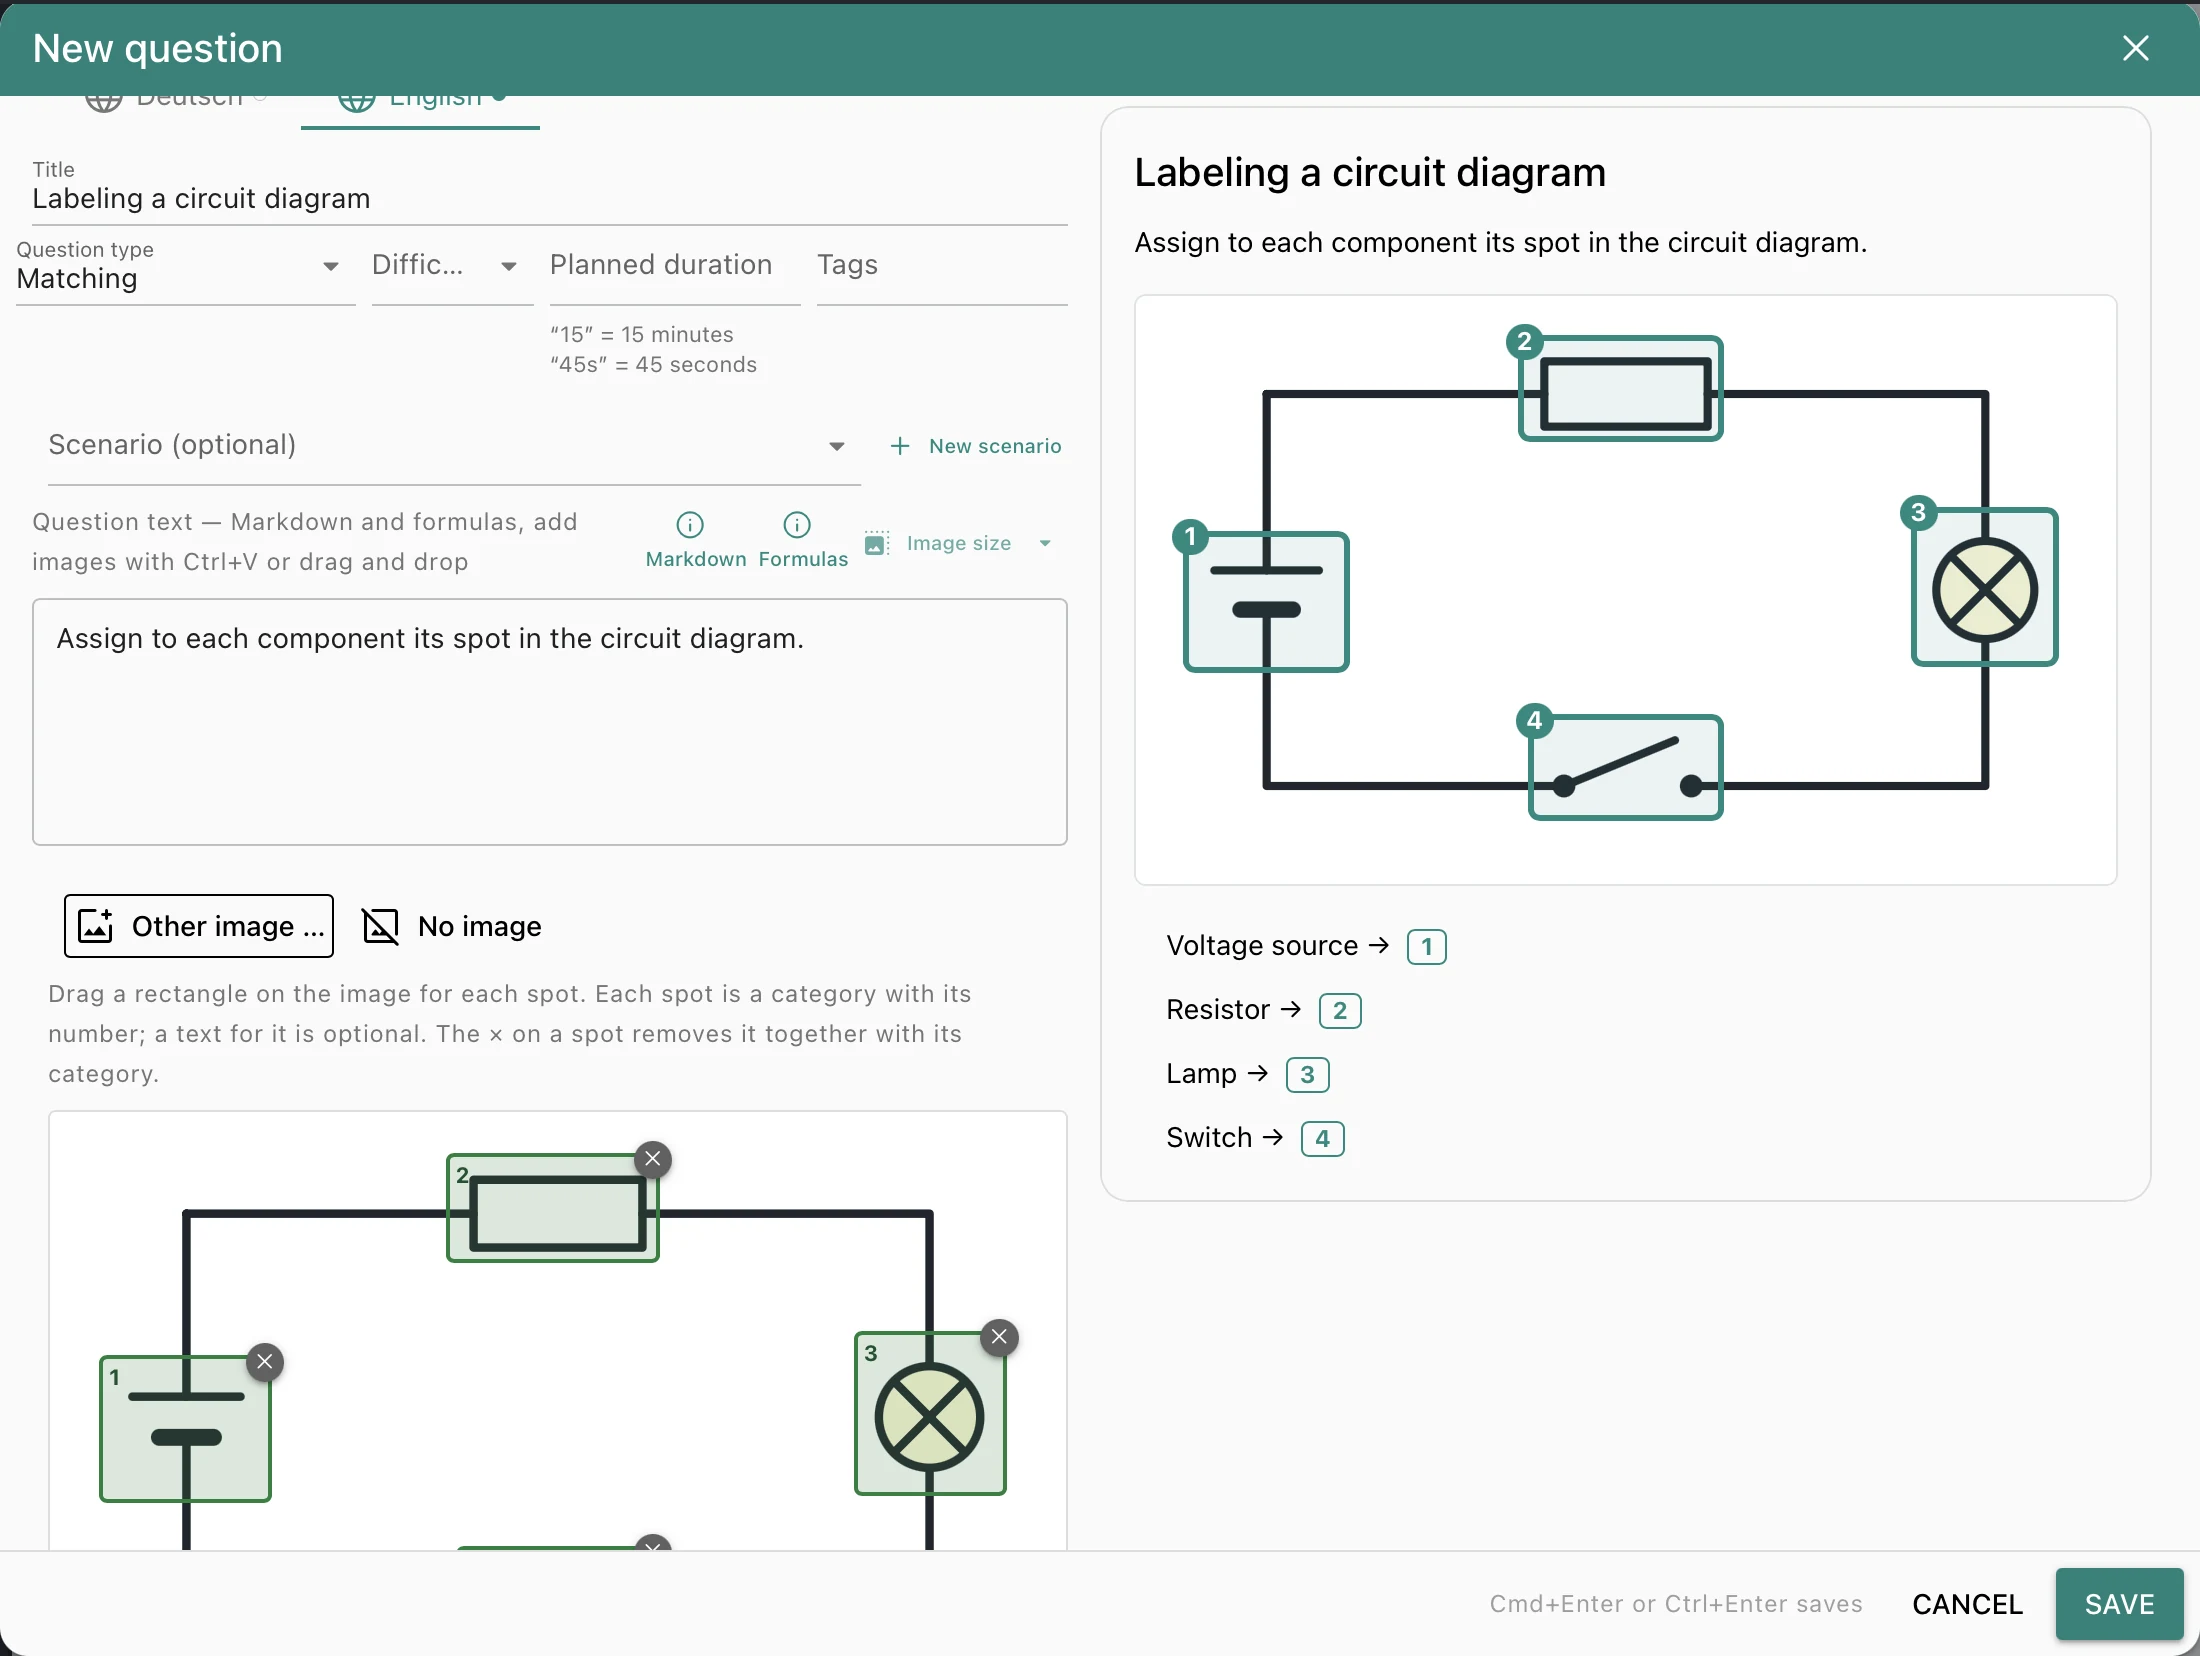This screenshot has height=1656, width=2200.
Task: Click the No image button
Action: tap(451, 926)
